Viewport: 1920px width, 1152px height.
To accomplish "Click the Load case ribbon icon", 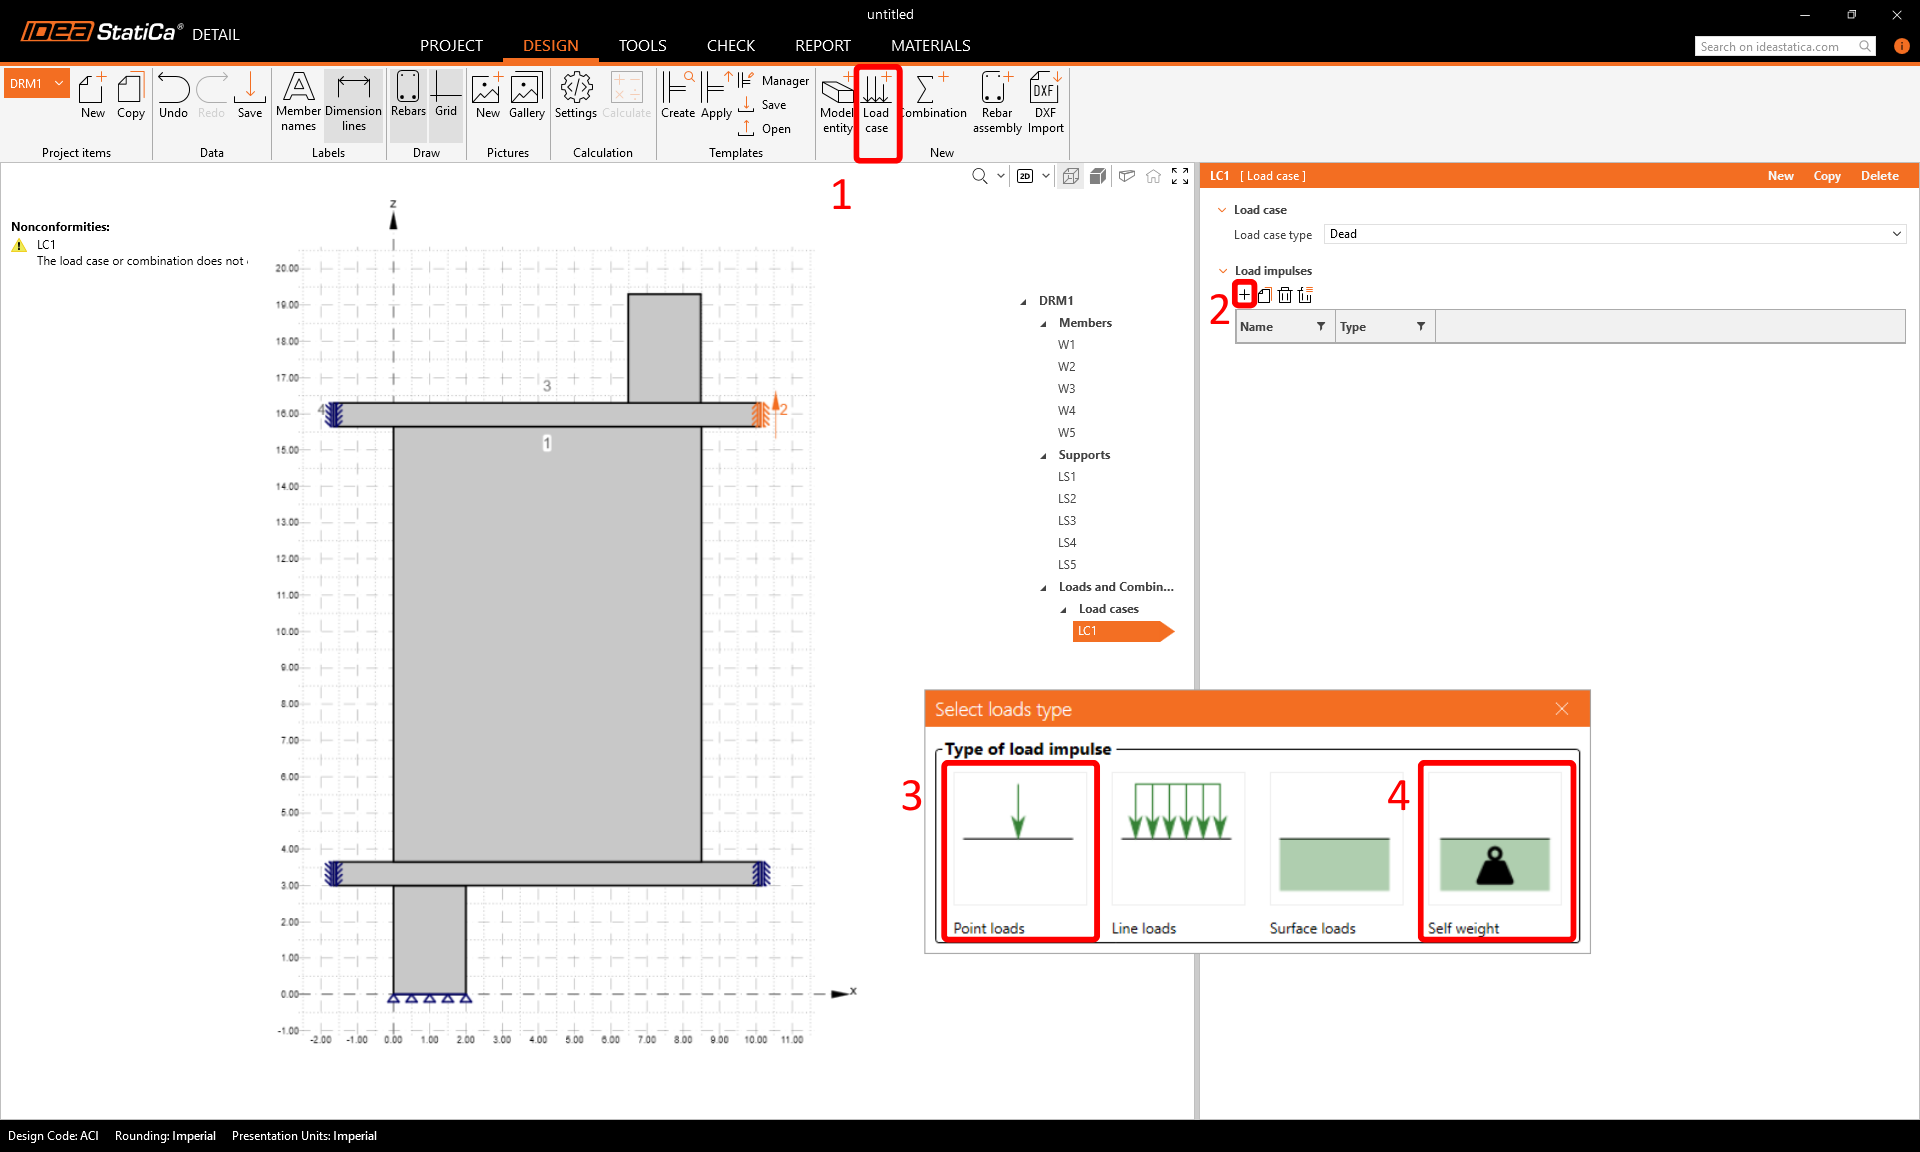I will coord(876,103).
